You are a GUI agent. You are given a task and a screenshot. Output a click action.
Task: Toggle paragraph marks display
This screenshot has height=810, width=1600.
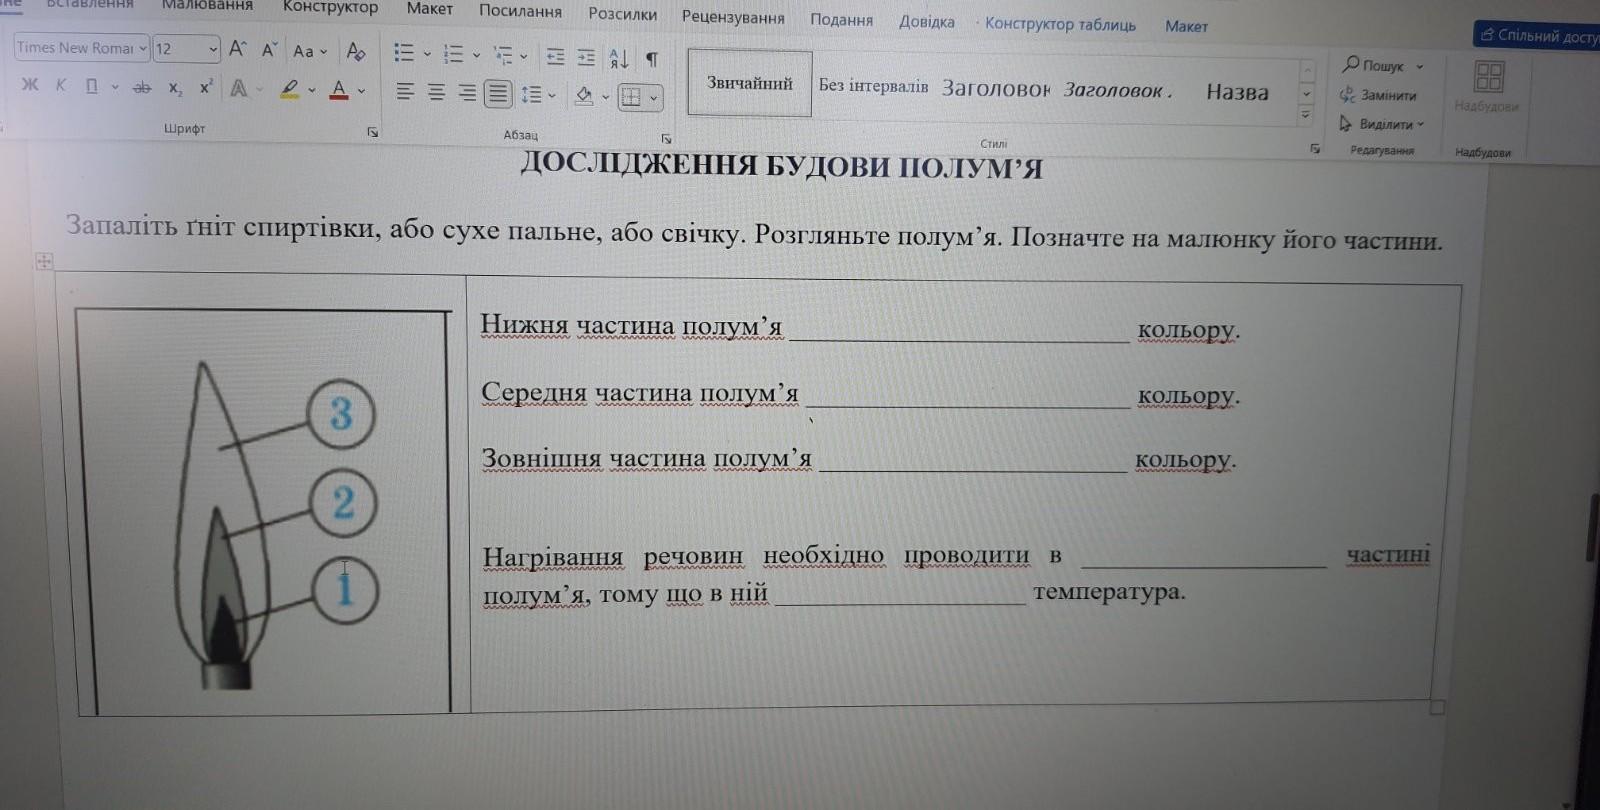[652, 59]
